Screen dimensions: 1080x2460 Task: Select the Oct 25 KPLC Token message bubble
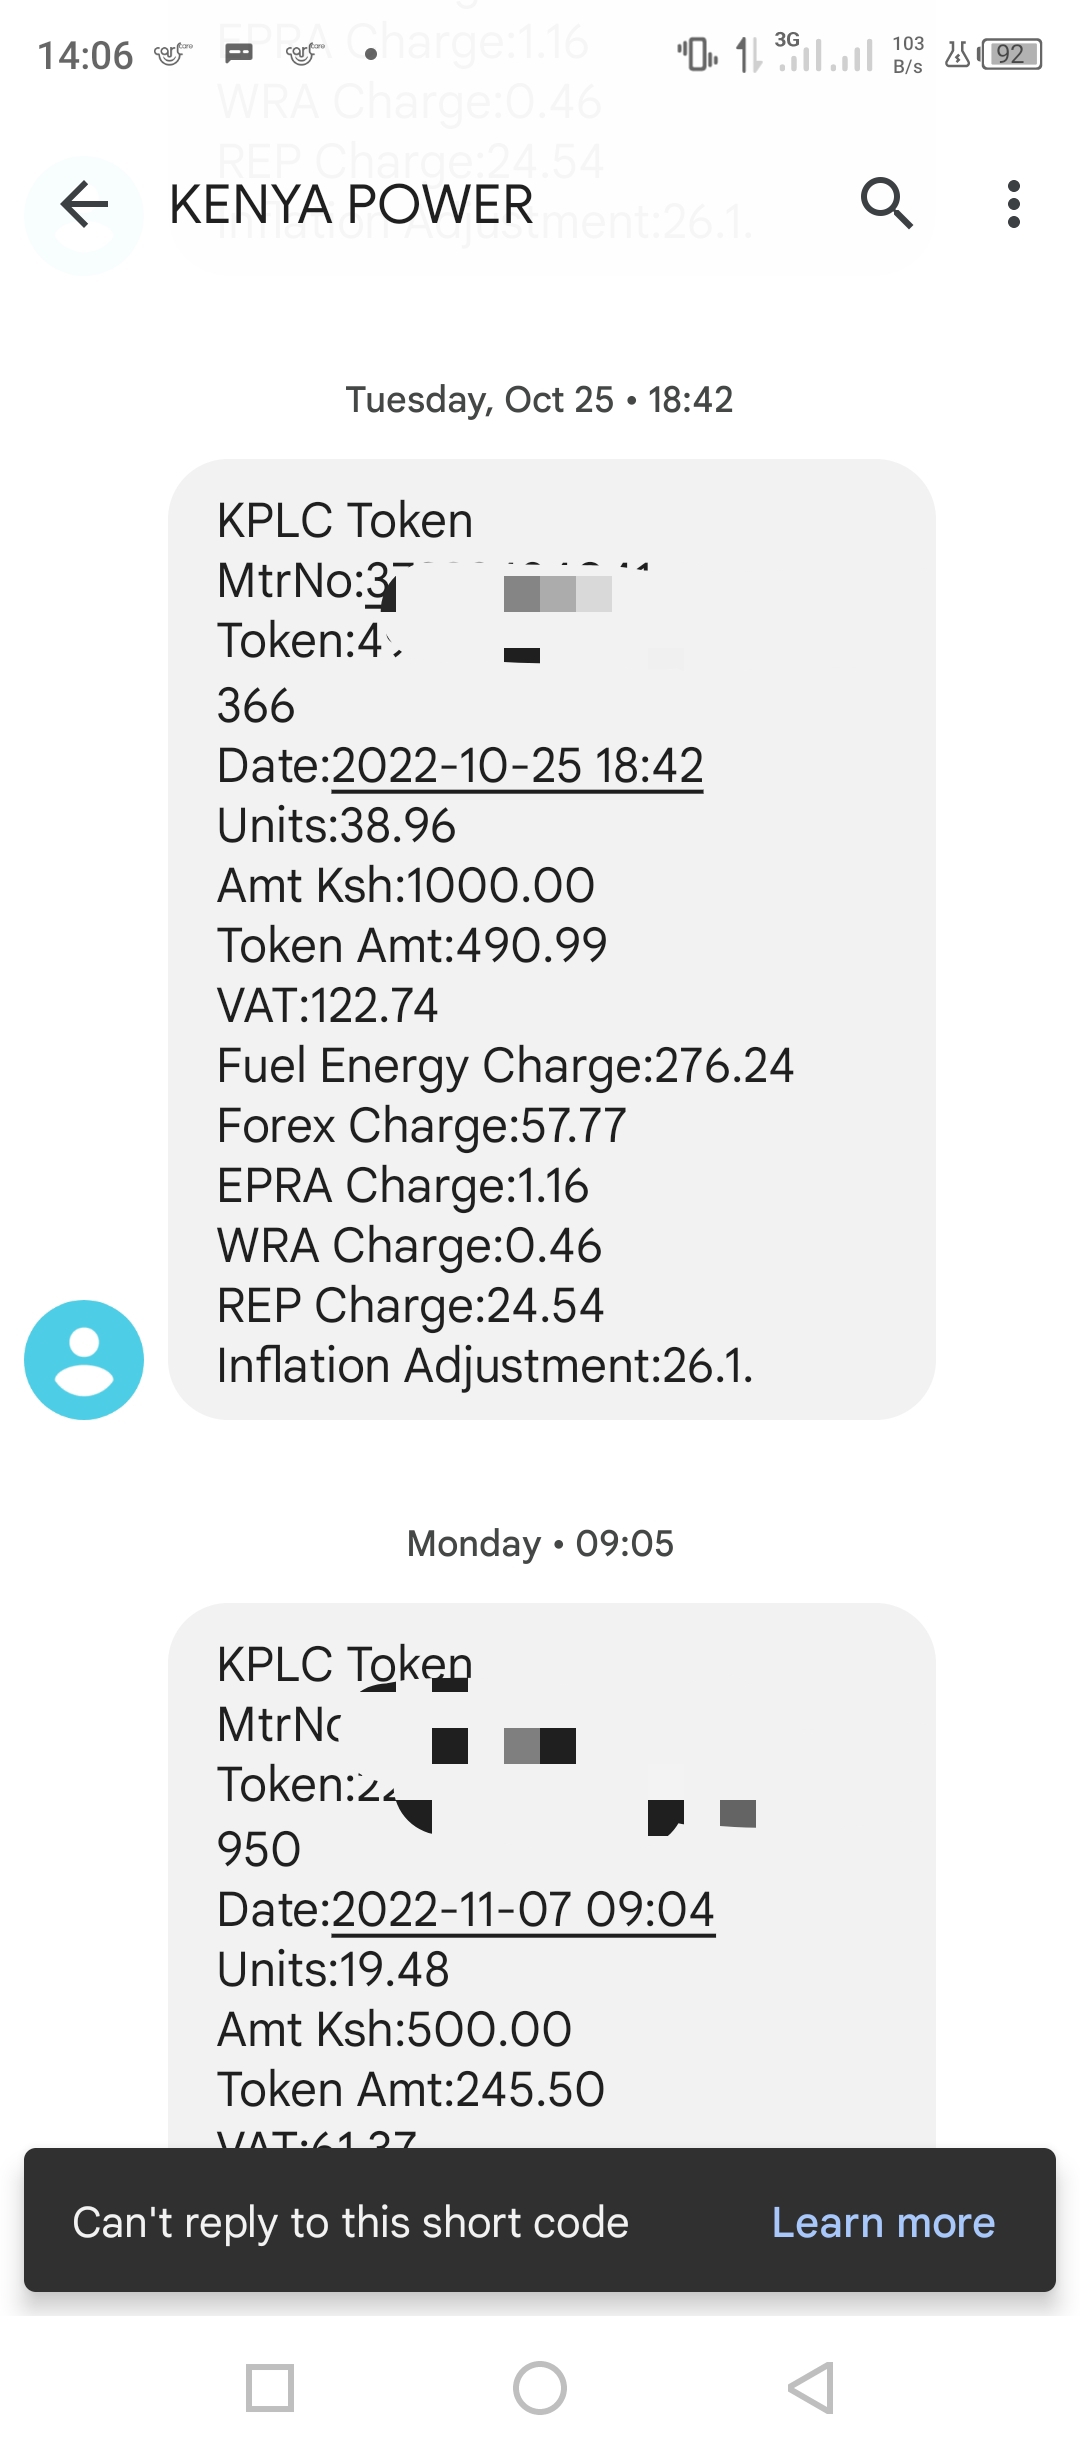pyautogui.click(x=552, y=939)
